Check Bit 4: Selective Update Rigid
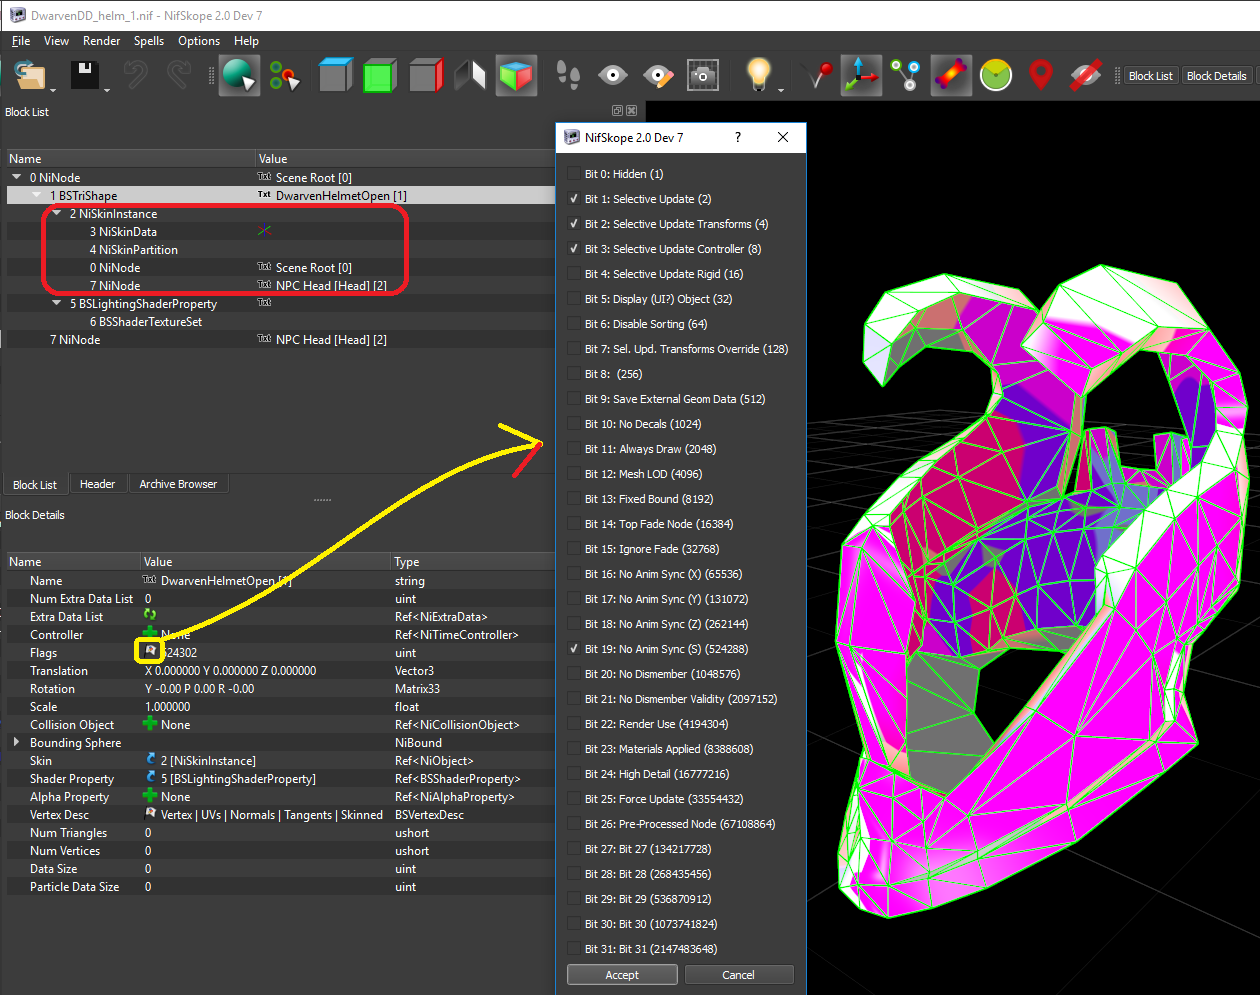1260x995 pixels. (574, 274)
